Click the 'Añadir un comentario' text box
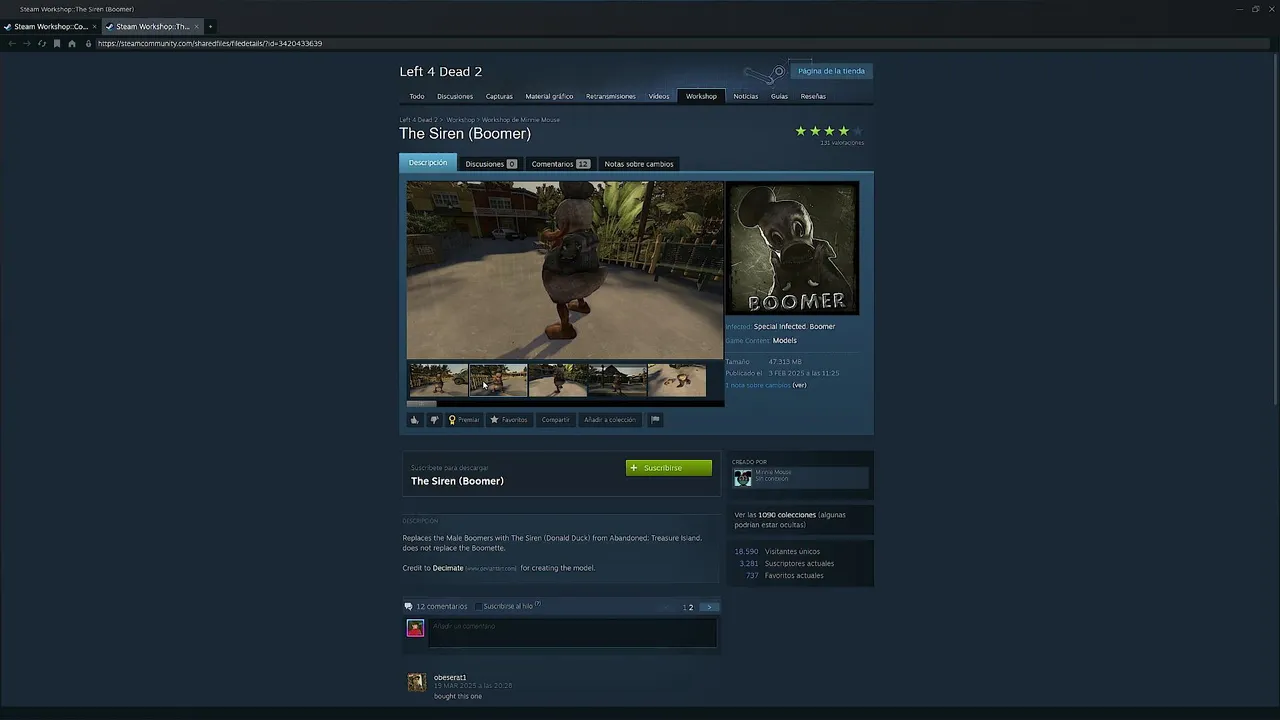1280x720 pixels. [x=572, y=632]
